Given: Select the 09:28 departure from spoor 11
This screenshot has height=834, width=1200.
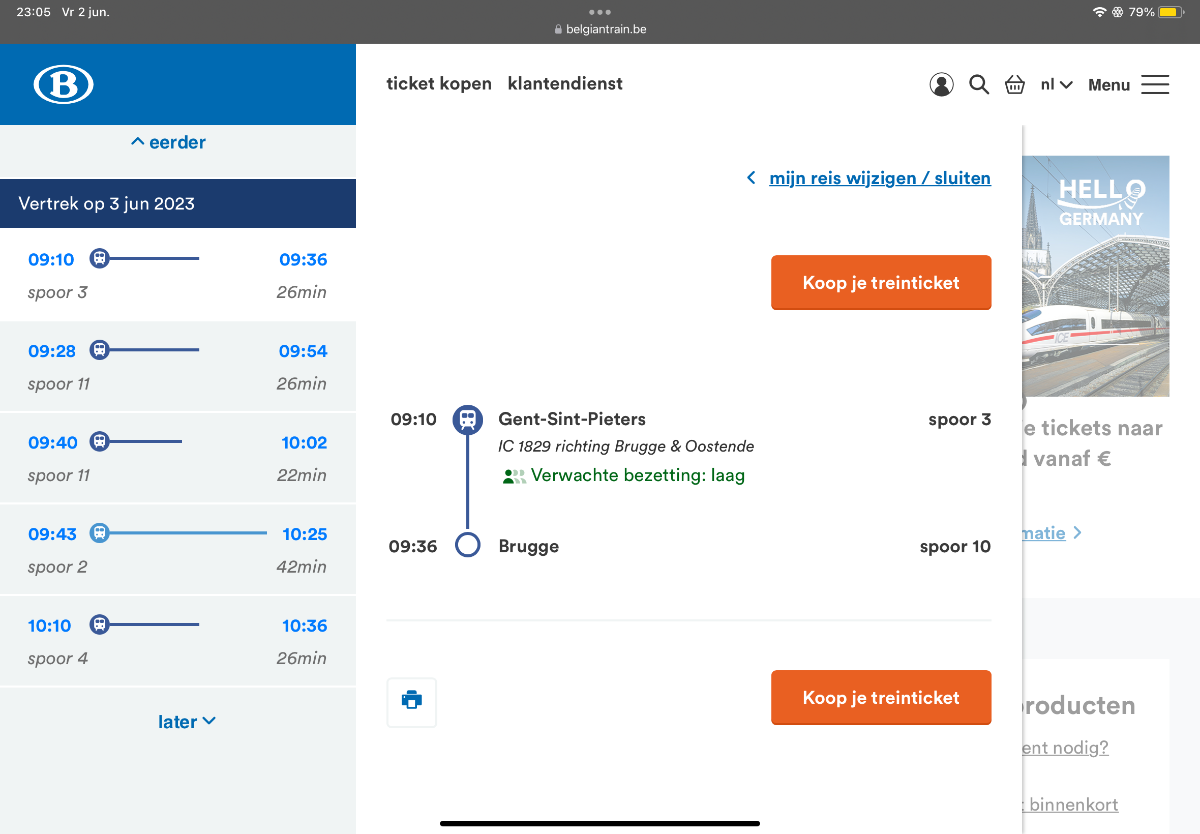Looking at the screenshot, I should 177,367.
